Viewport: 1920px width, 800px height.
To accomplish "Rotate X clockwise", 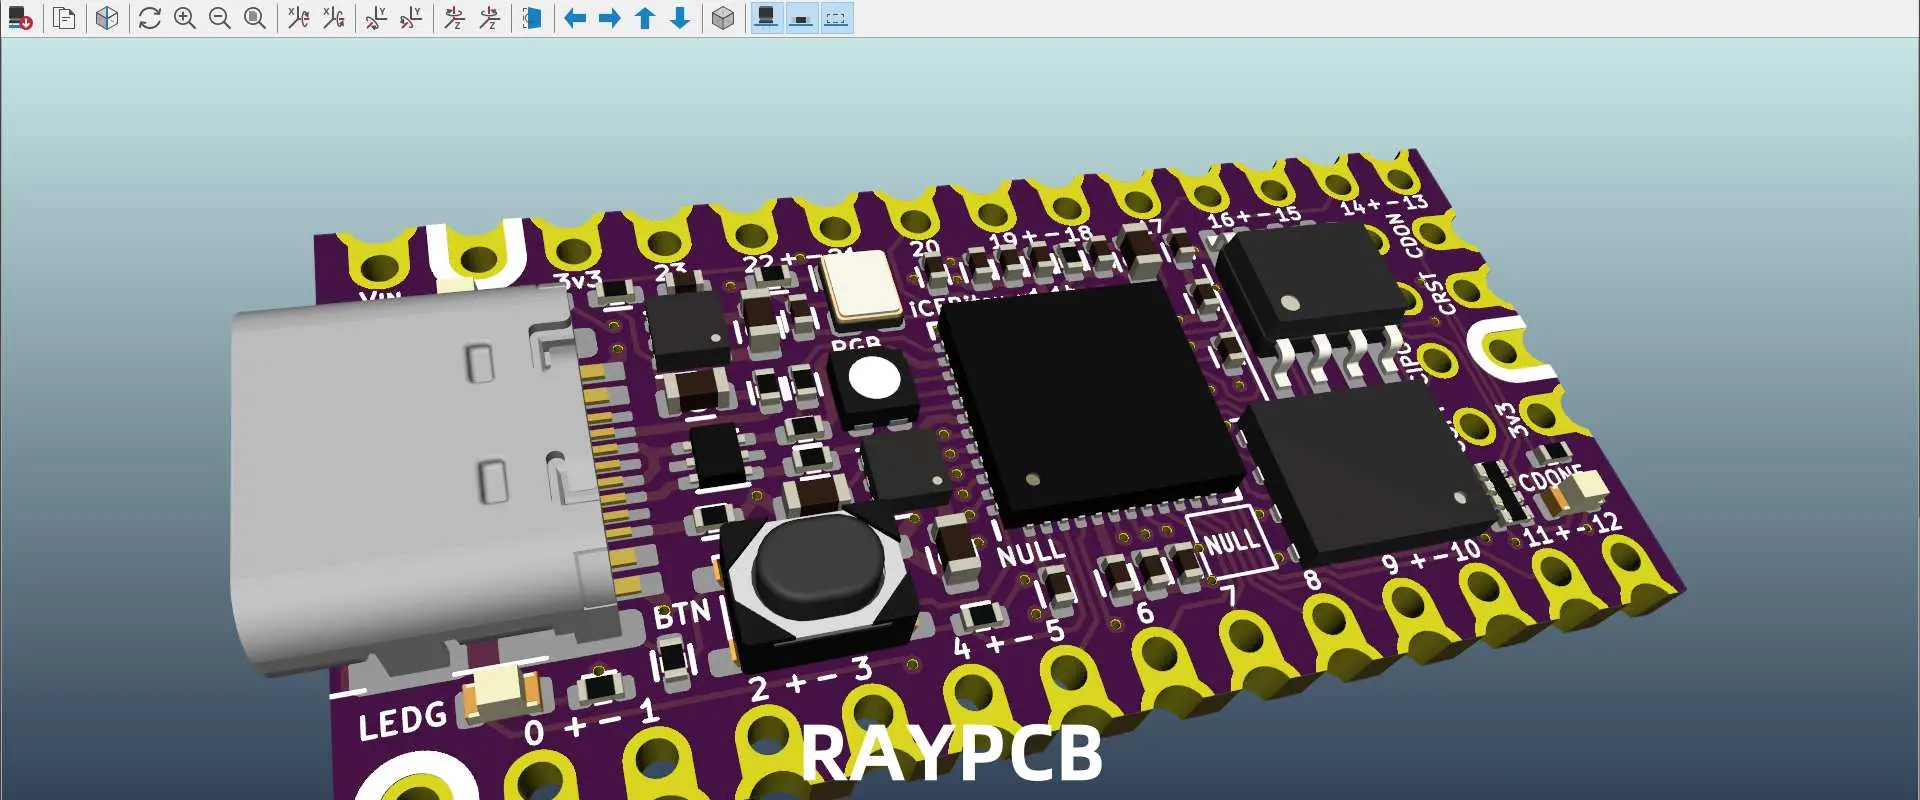I will (298, 18).
